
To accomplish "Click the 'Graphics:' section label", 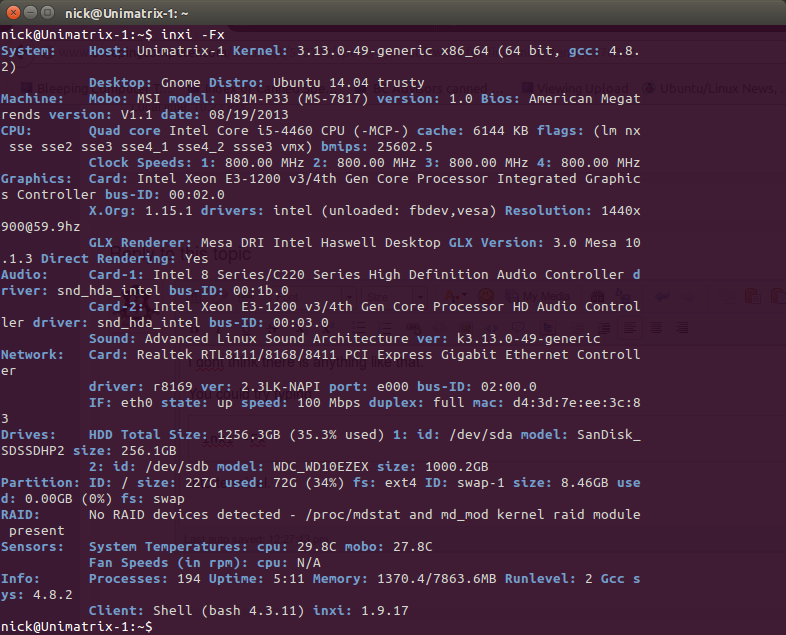I will (x=37, y=178).
